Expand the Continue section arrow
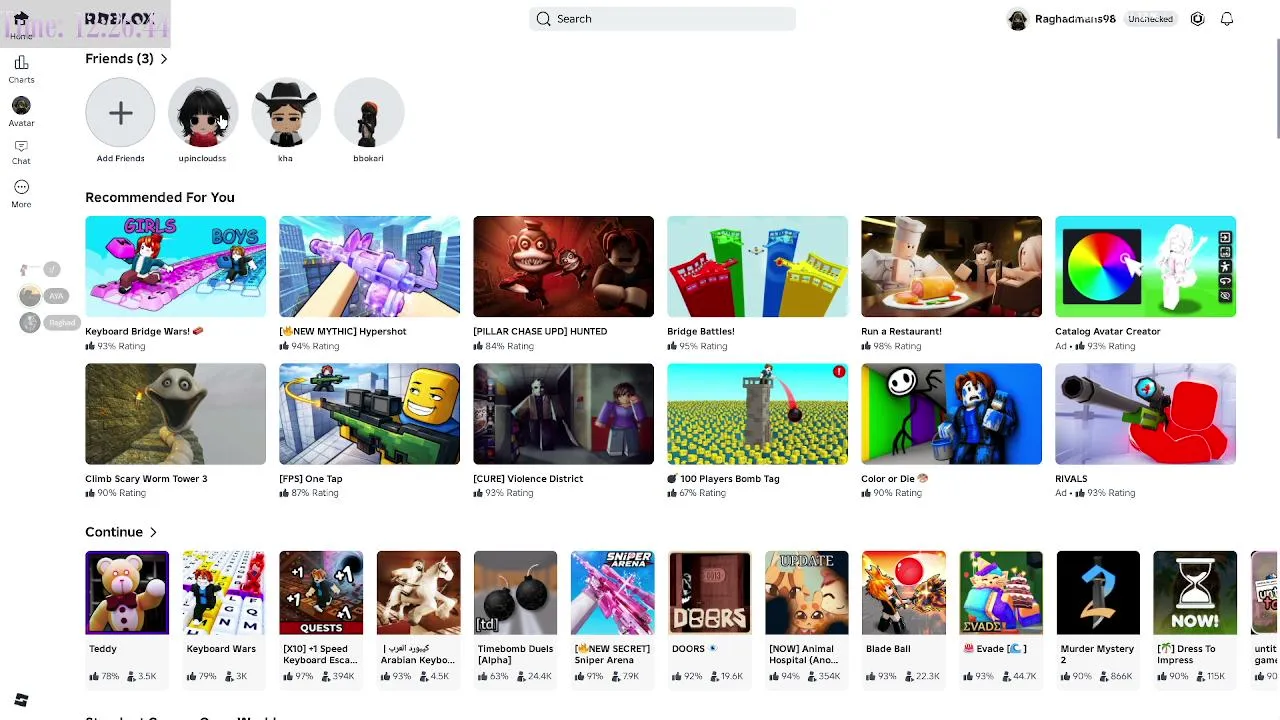 (153, 532)
